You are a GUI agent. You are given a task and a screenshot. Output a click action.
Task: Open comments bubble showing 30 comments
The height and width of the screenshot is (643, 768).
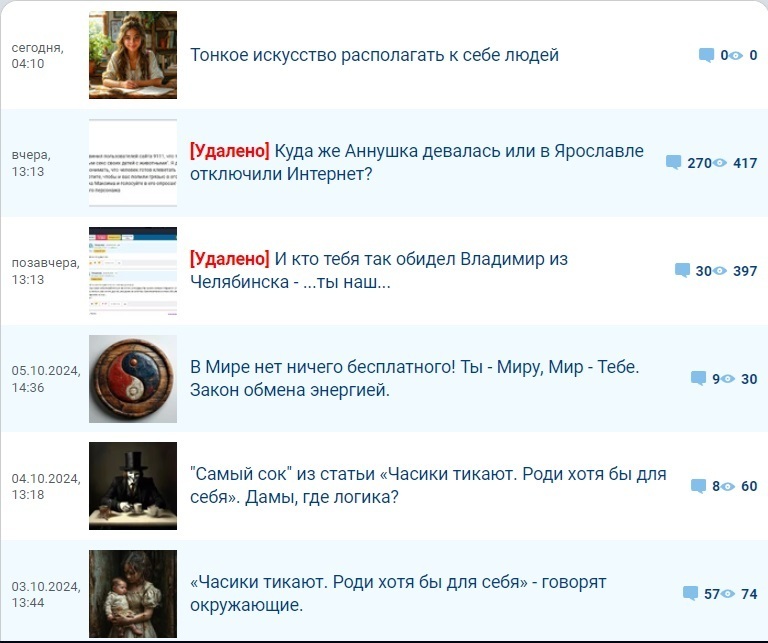[x=682, y=270]
